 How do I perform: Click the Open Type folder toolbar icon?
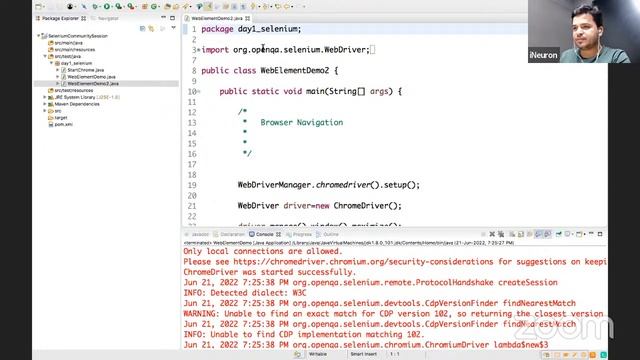tap(167, 7)
